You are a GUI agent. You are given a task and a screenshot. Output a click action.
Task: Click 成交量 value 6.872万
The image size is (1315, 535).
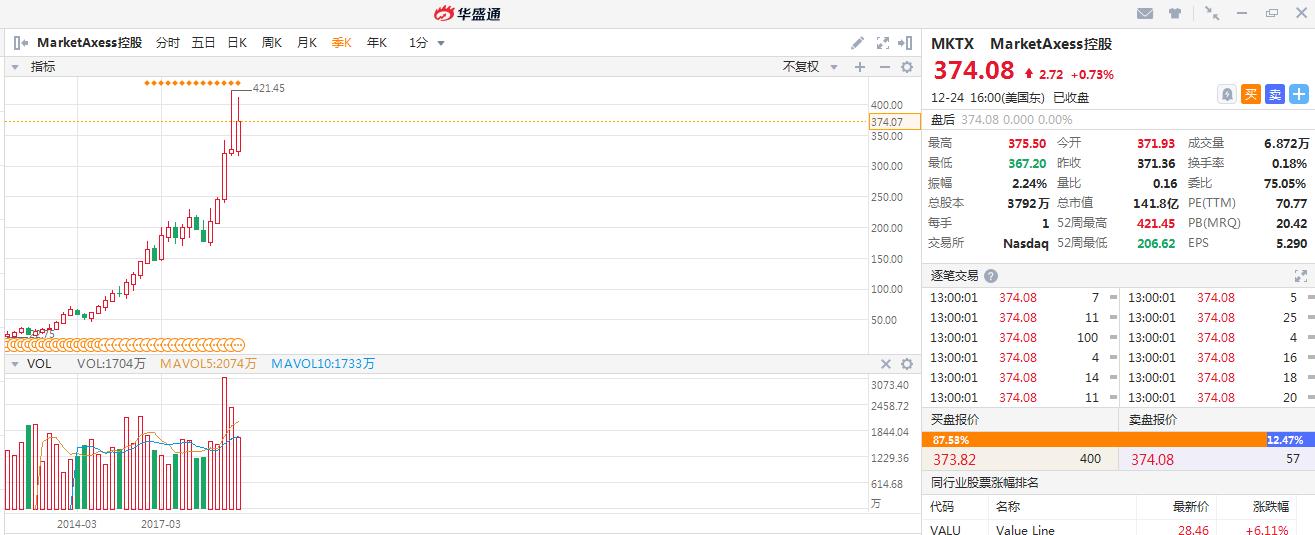pyautogui.click(x=1286, y=143)
